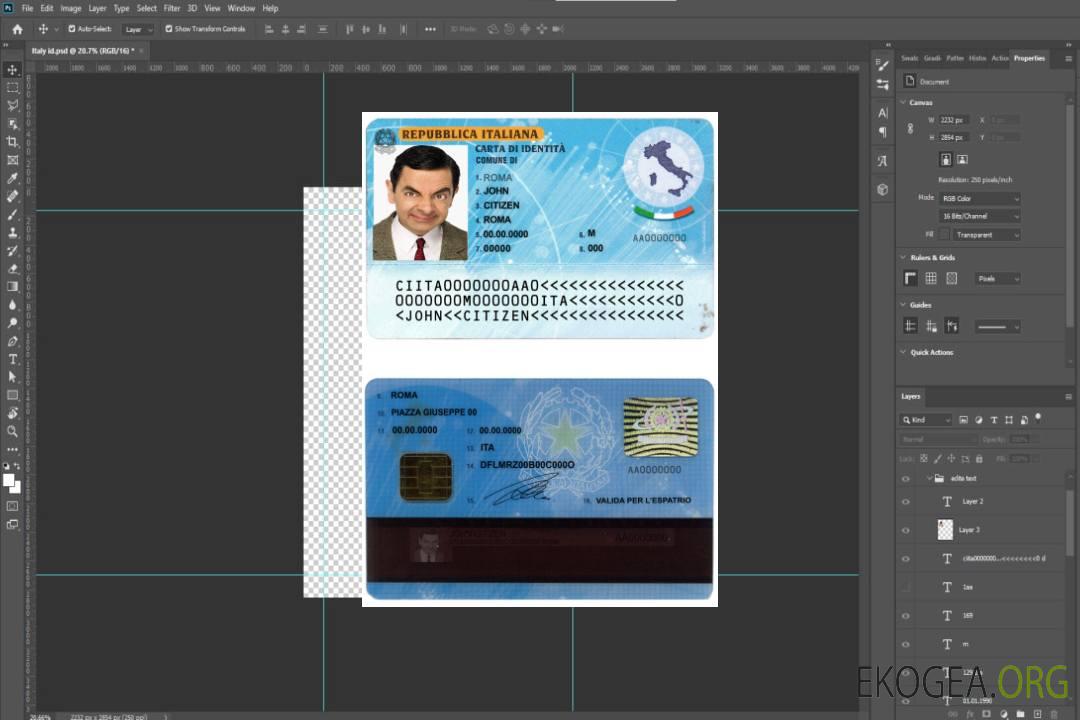Switch to the Properties tab
The width and height of the screenshot is (1080, 720).
click(x=1029, y=59)
